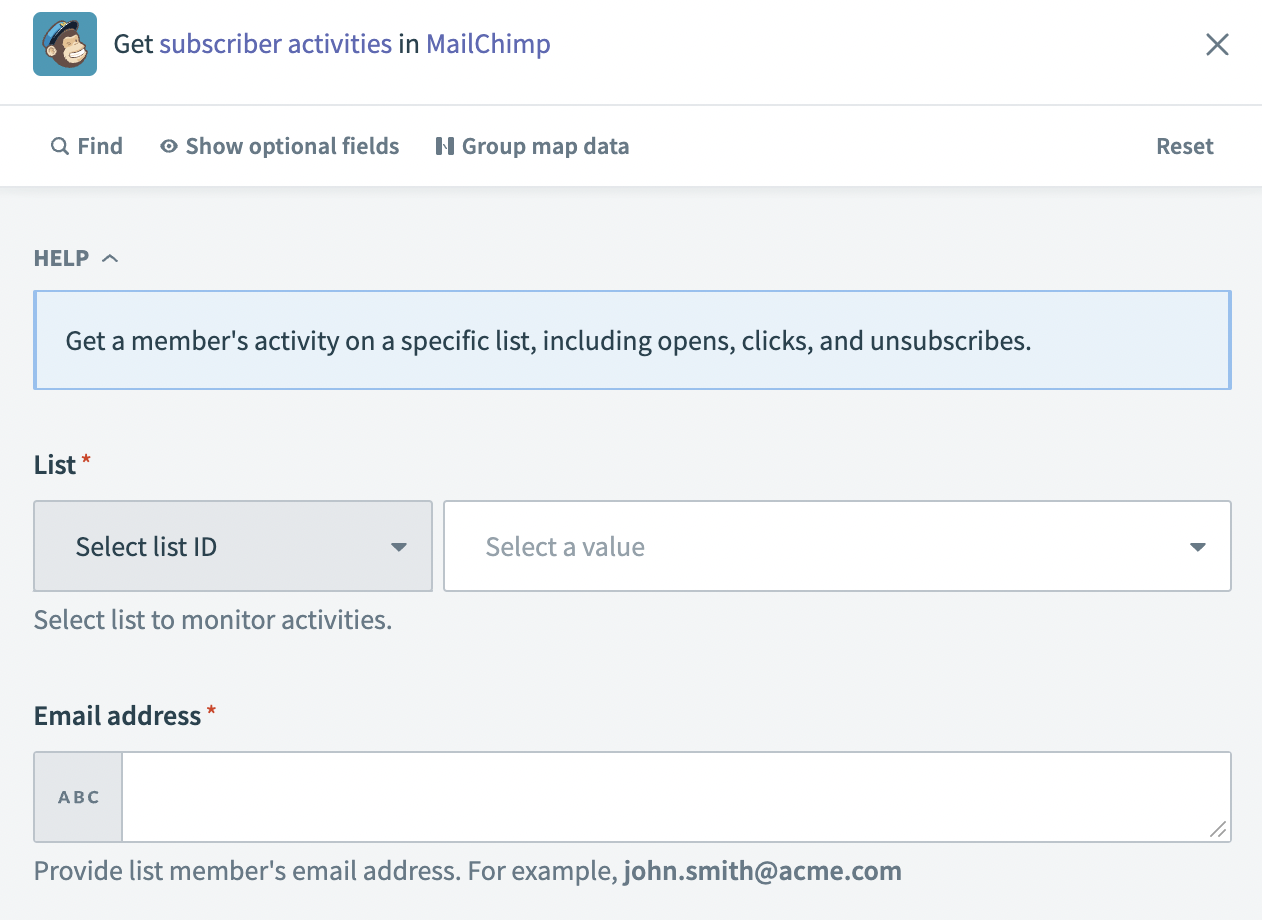Switch email field input type via ABC toggle

coord(77,797)
